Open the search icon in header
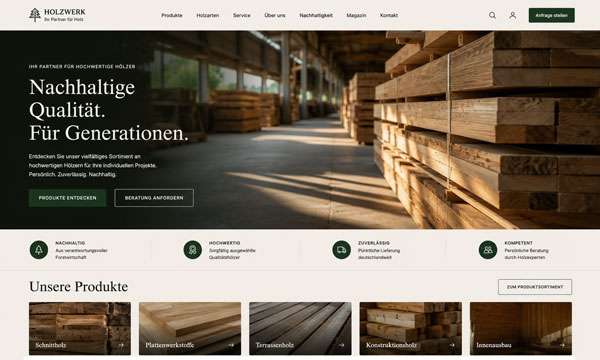600x360 pixels. click(x=492, y=15)
